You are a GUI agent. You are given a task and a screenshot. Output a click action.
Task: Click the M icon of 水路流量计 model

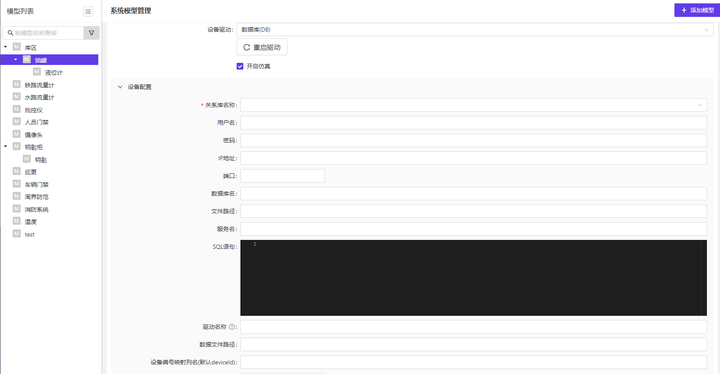pos(17,97)
